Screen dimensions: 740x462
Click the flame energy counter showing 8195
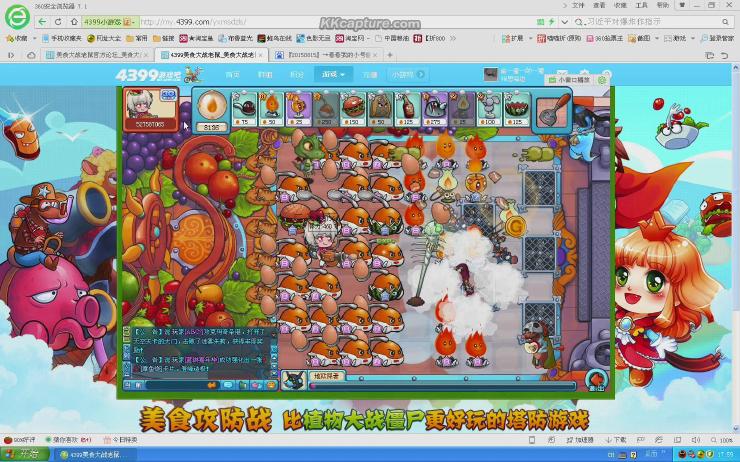(x=210, y=110)
